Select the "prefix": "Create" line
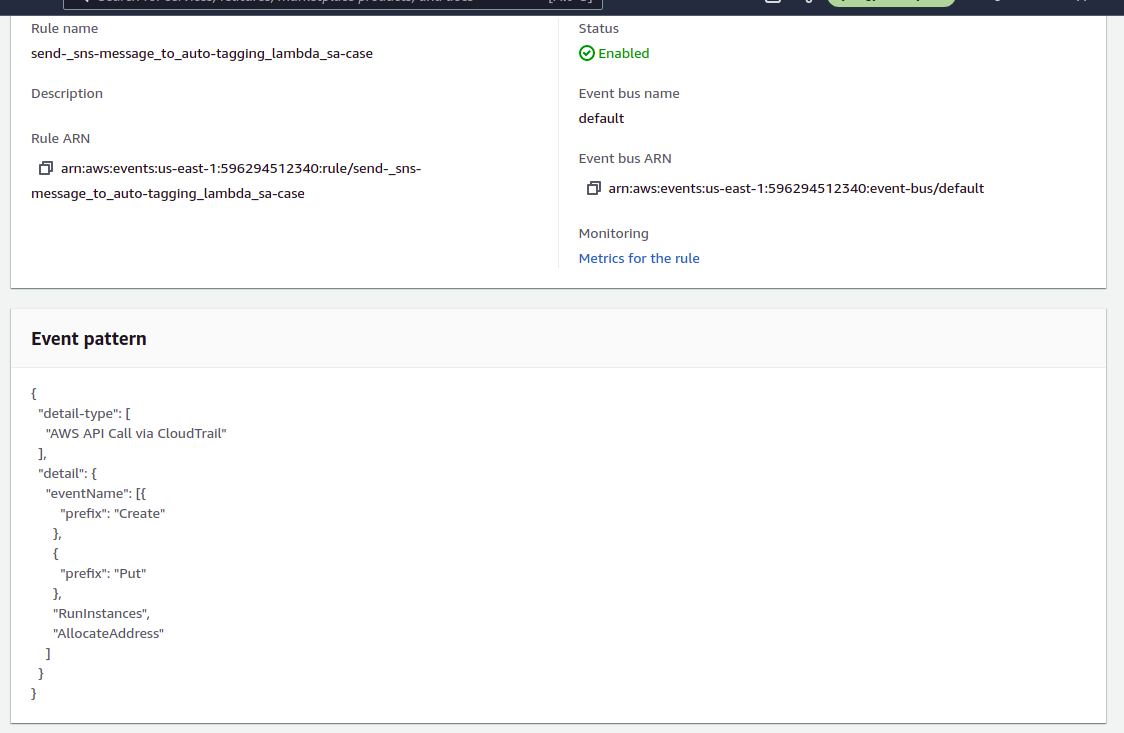Screen dimensions: 1124x733 (113, 514)
